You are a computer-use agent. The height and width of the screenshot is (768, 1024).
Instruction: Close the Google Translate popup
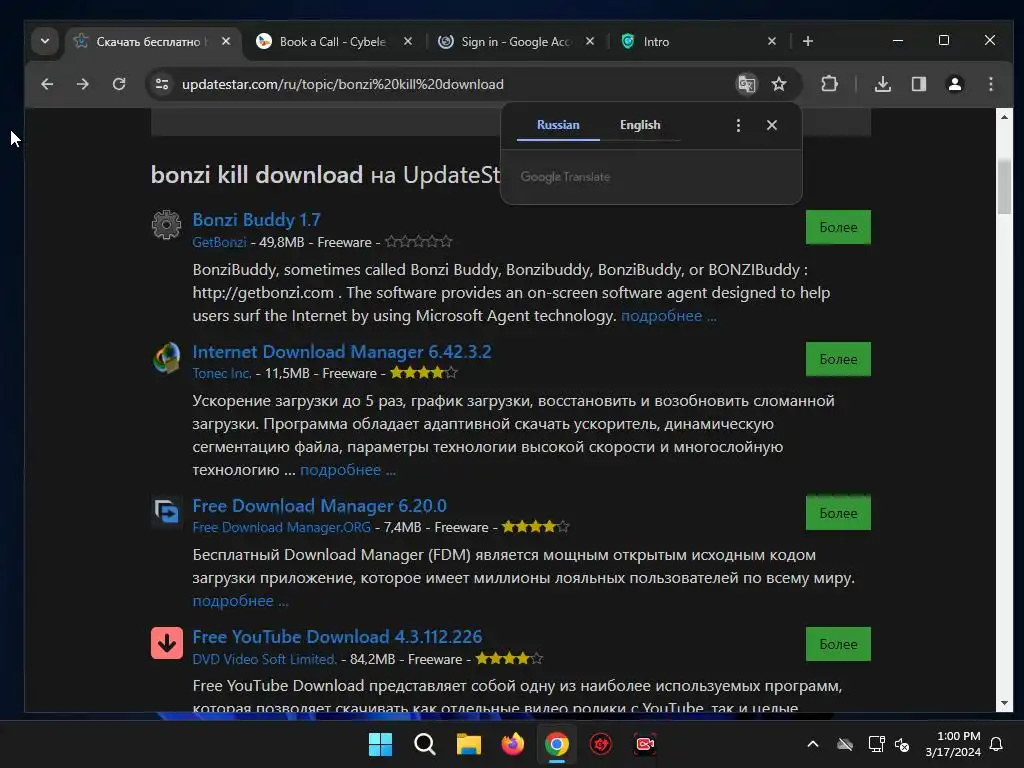click(772, 125)
